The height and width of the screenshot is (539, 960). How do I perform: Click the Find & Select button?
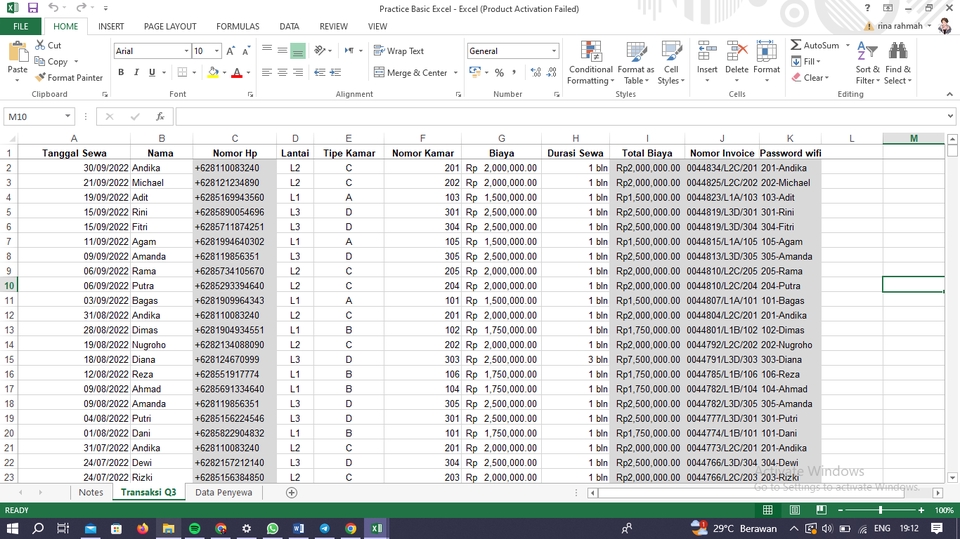pyautogui.click(x=898, y=63)
